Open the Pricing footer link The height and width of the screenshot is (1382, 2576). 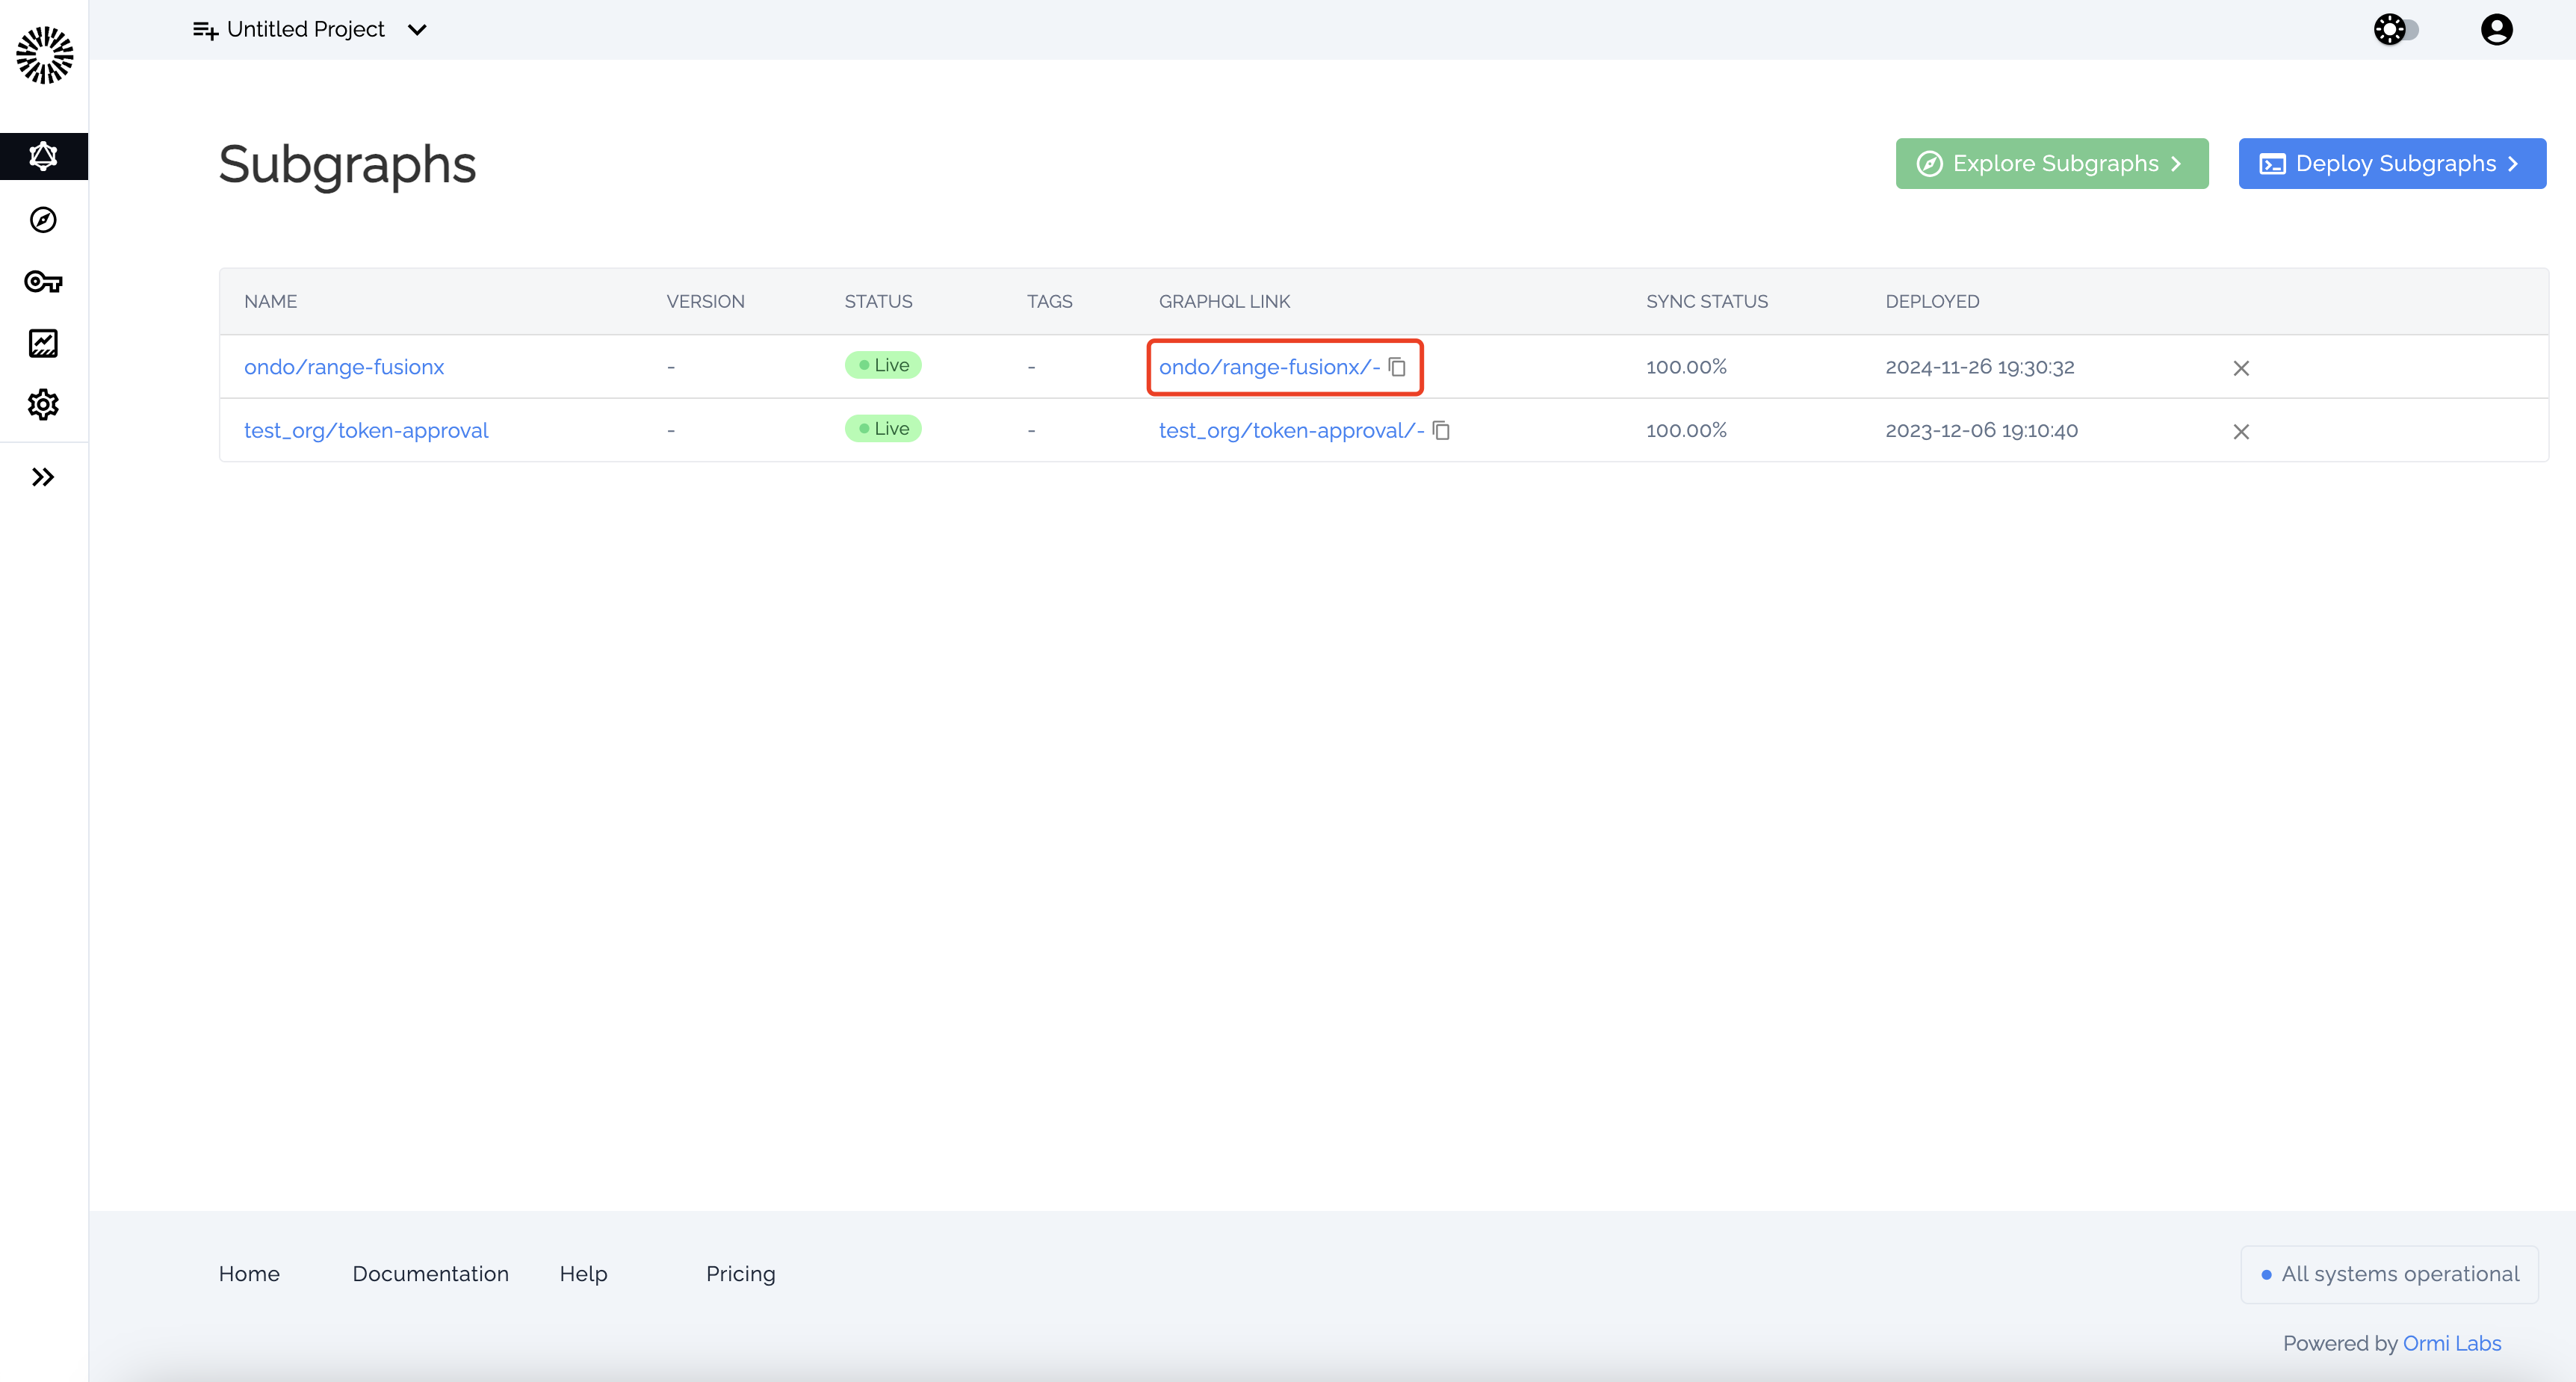click(740, 1273)
